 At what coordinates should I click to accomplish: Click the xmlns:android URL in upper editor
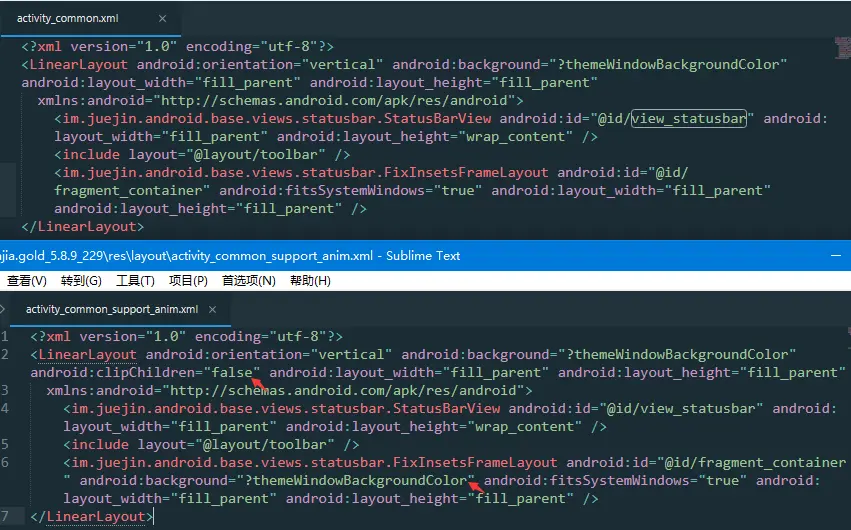click(x=335, y=100)
